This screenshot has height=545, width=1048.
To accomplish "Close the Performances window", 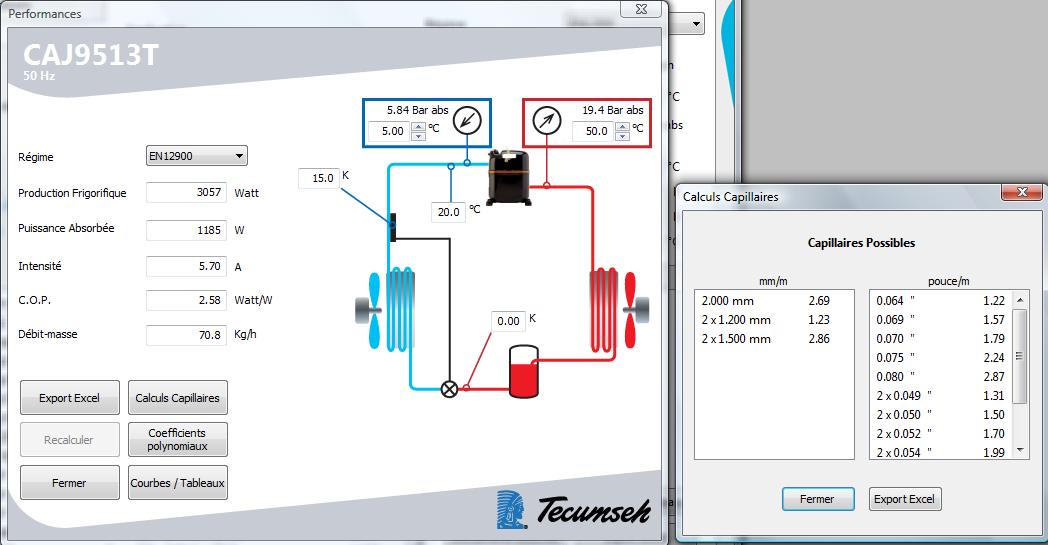I will [x=641, y=9].
